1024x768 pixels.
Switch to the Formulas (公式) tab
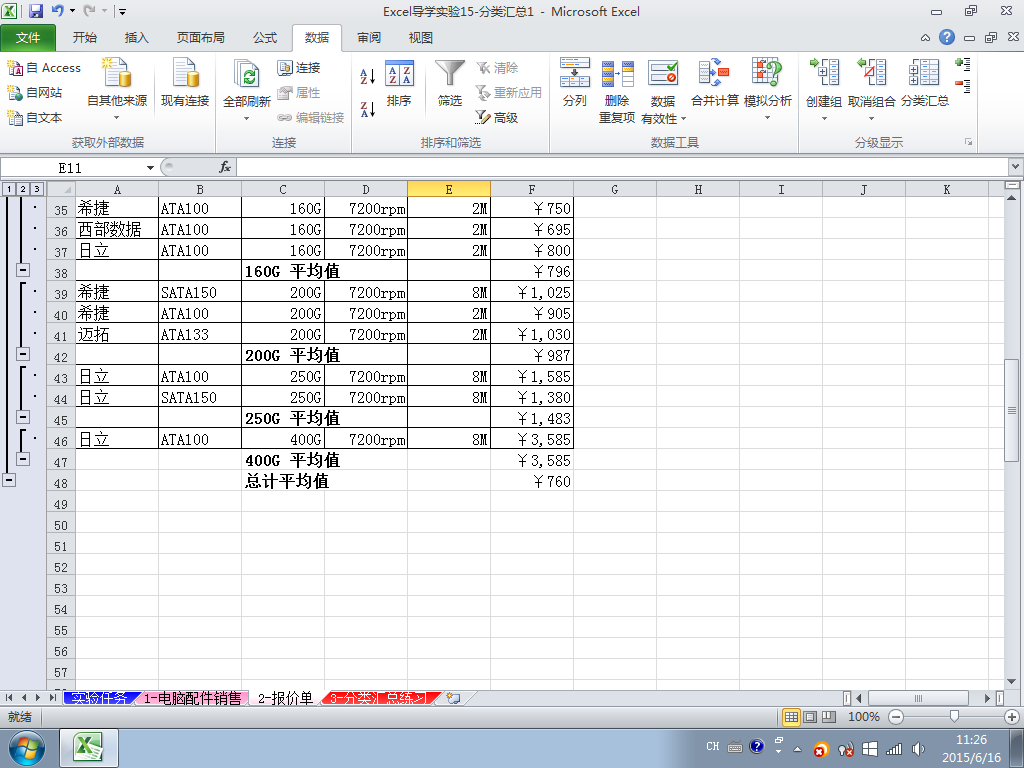pyautogui.click(x=264, y=38)
